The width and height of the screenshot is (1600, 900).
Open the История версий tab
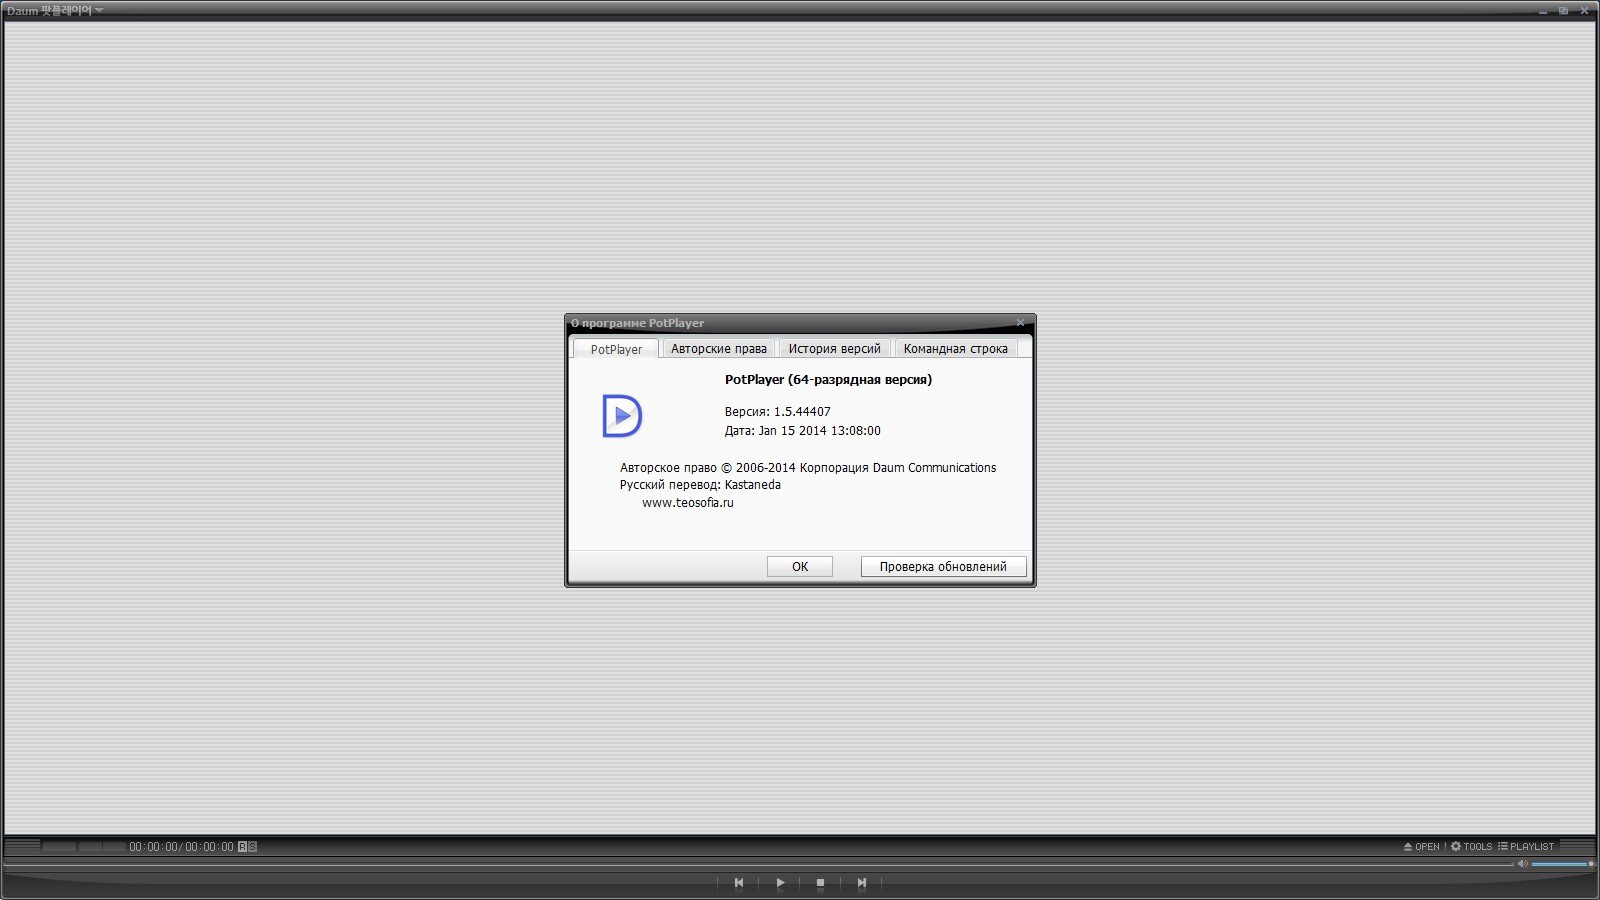[834, 349]
